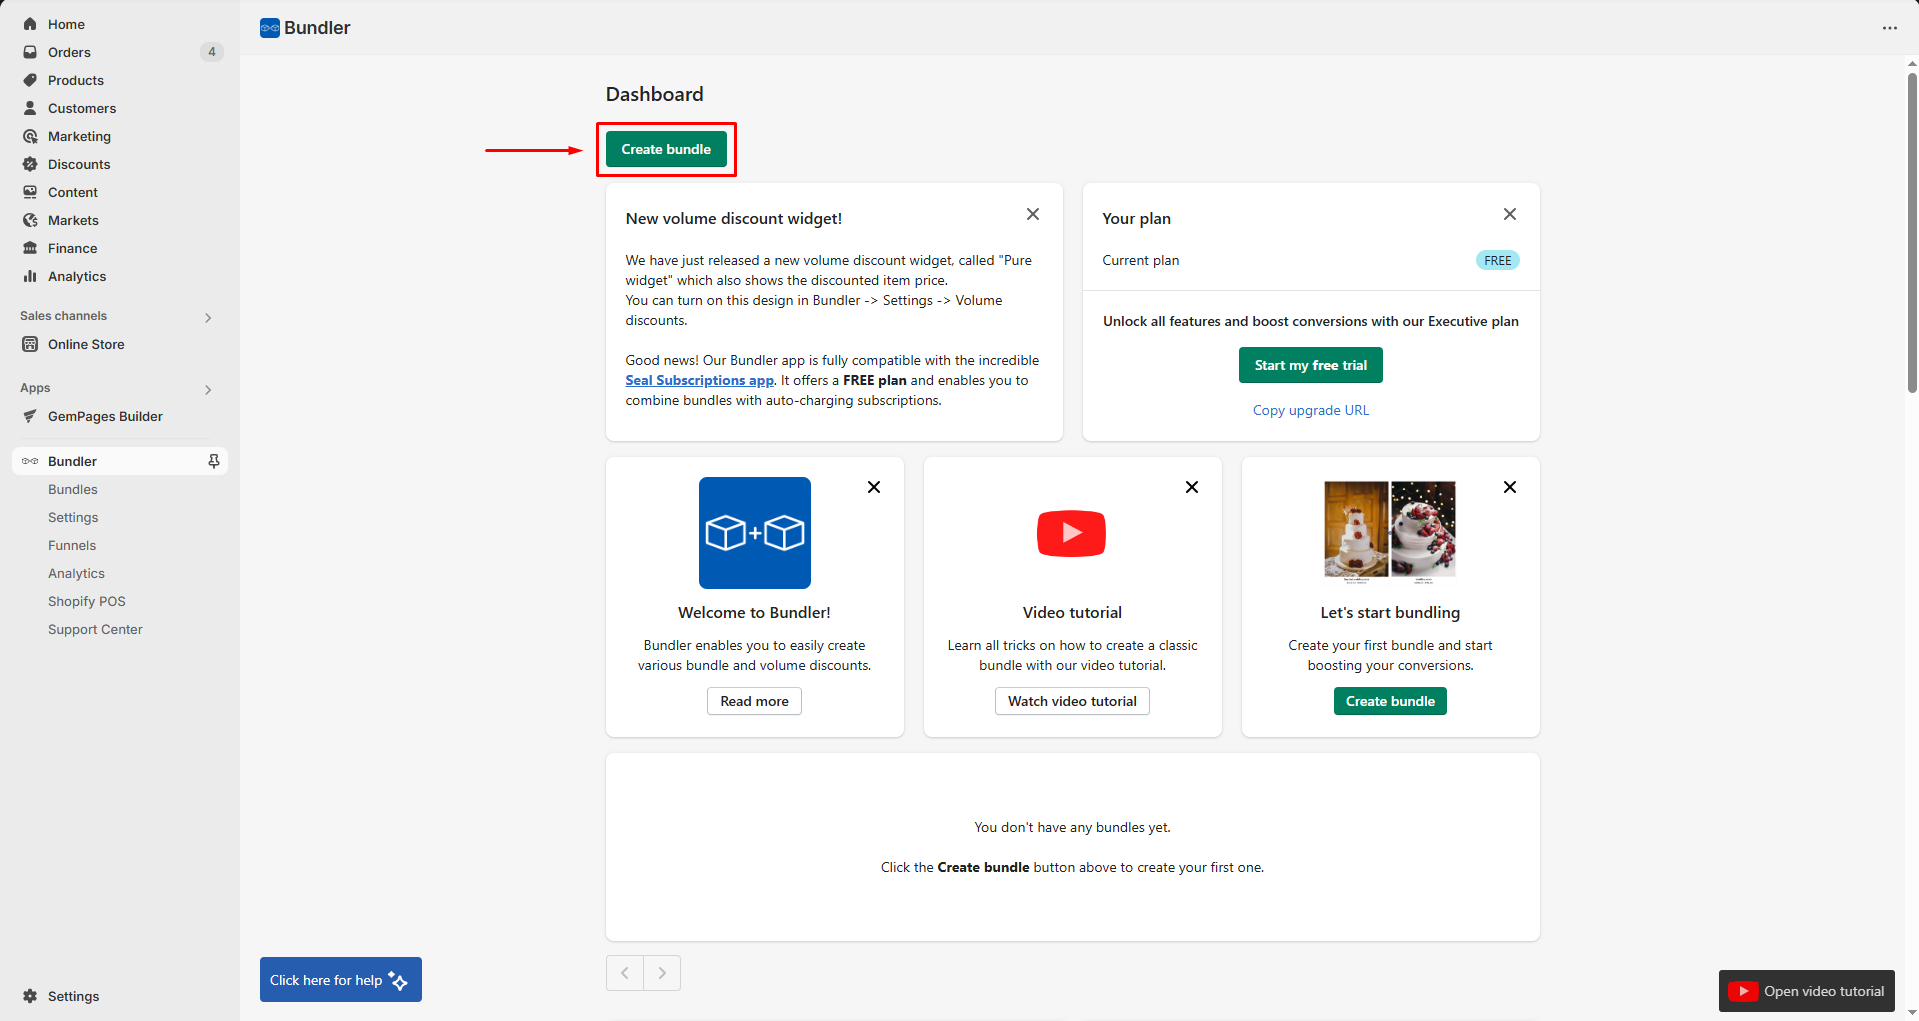Click Start my free trial button
1919x1021 pixels.
click(x=1310, y=365)
